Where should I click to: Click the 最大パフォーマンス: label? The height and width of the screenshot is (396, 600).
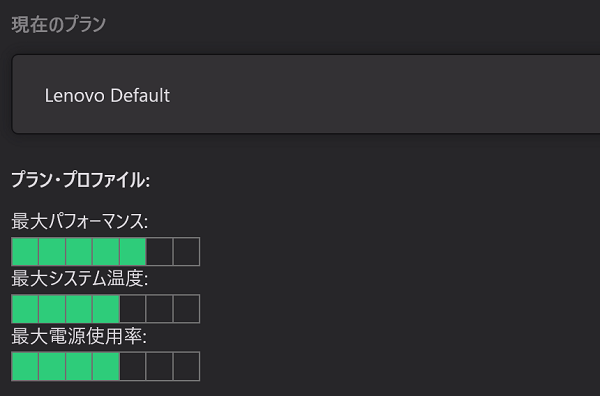(x=80, y=222)
